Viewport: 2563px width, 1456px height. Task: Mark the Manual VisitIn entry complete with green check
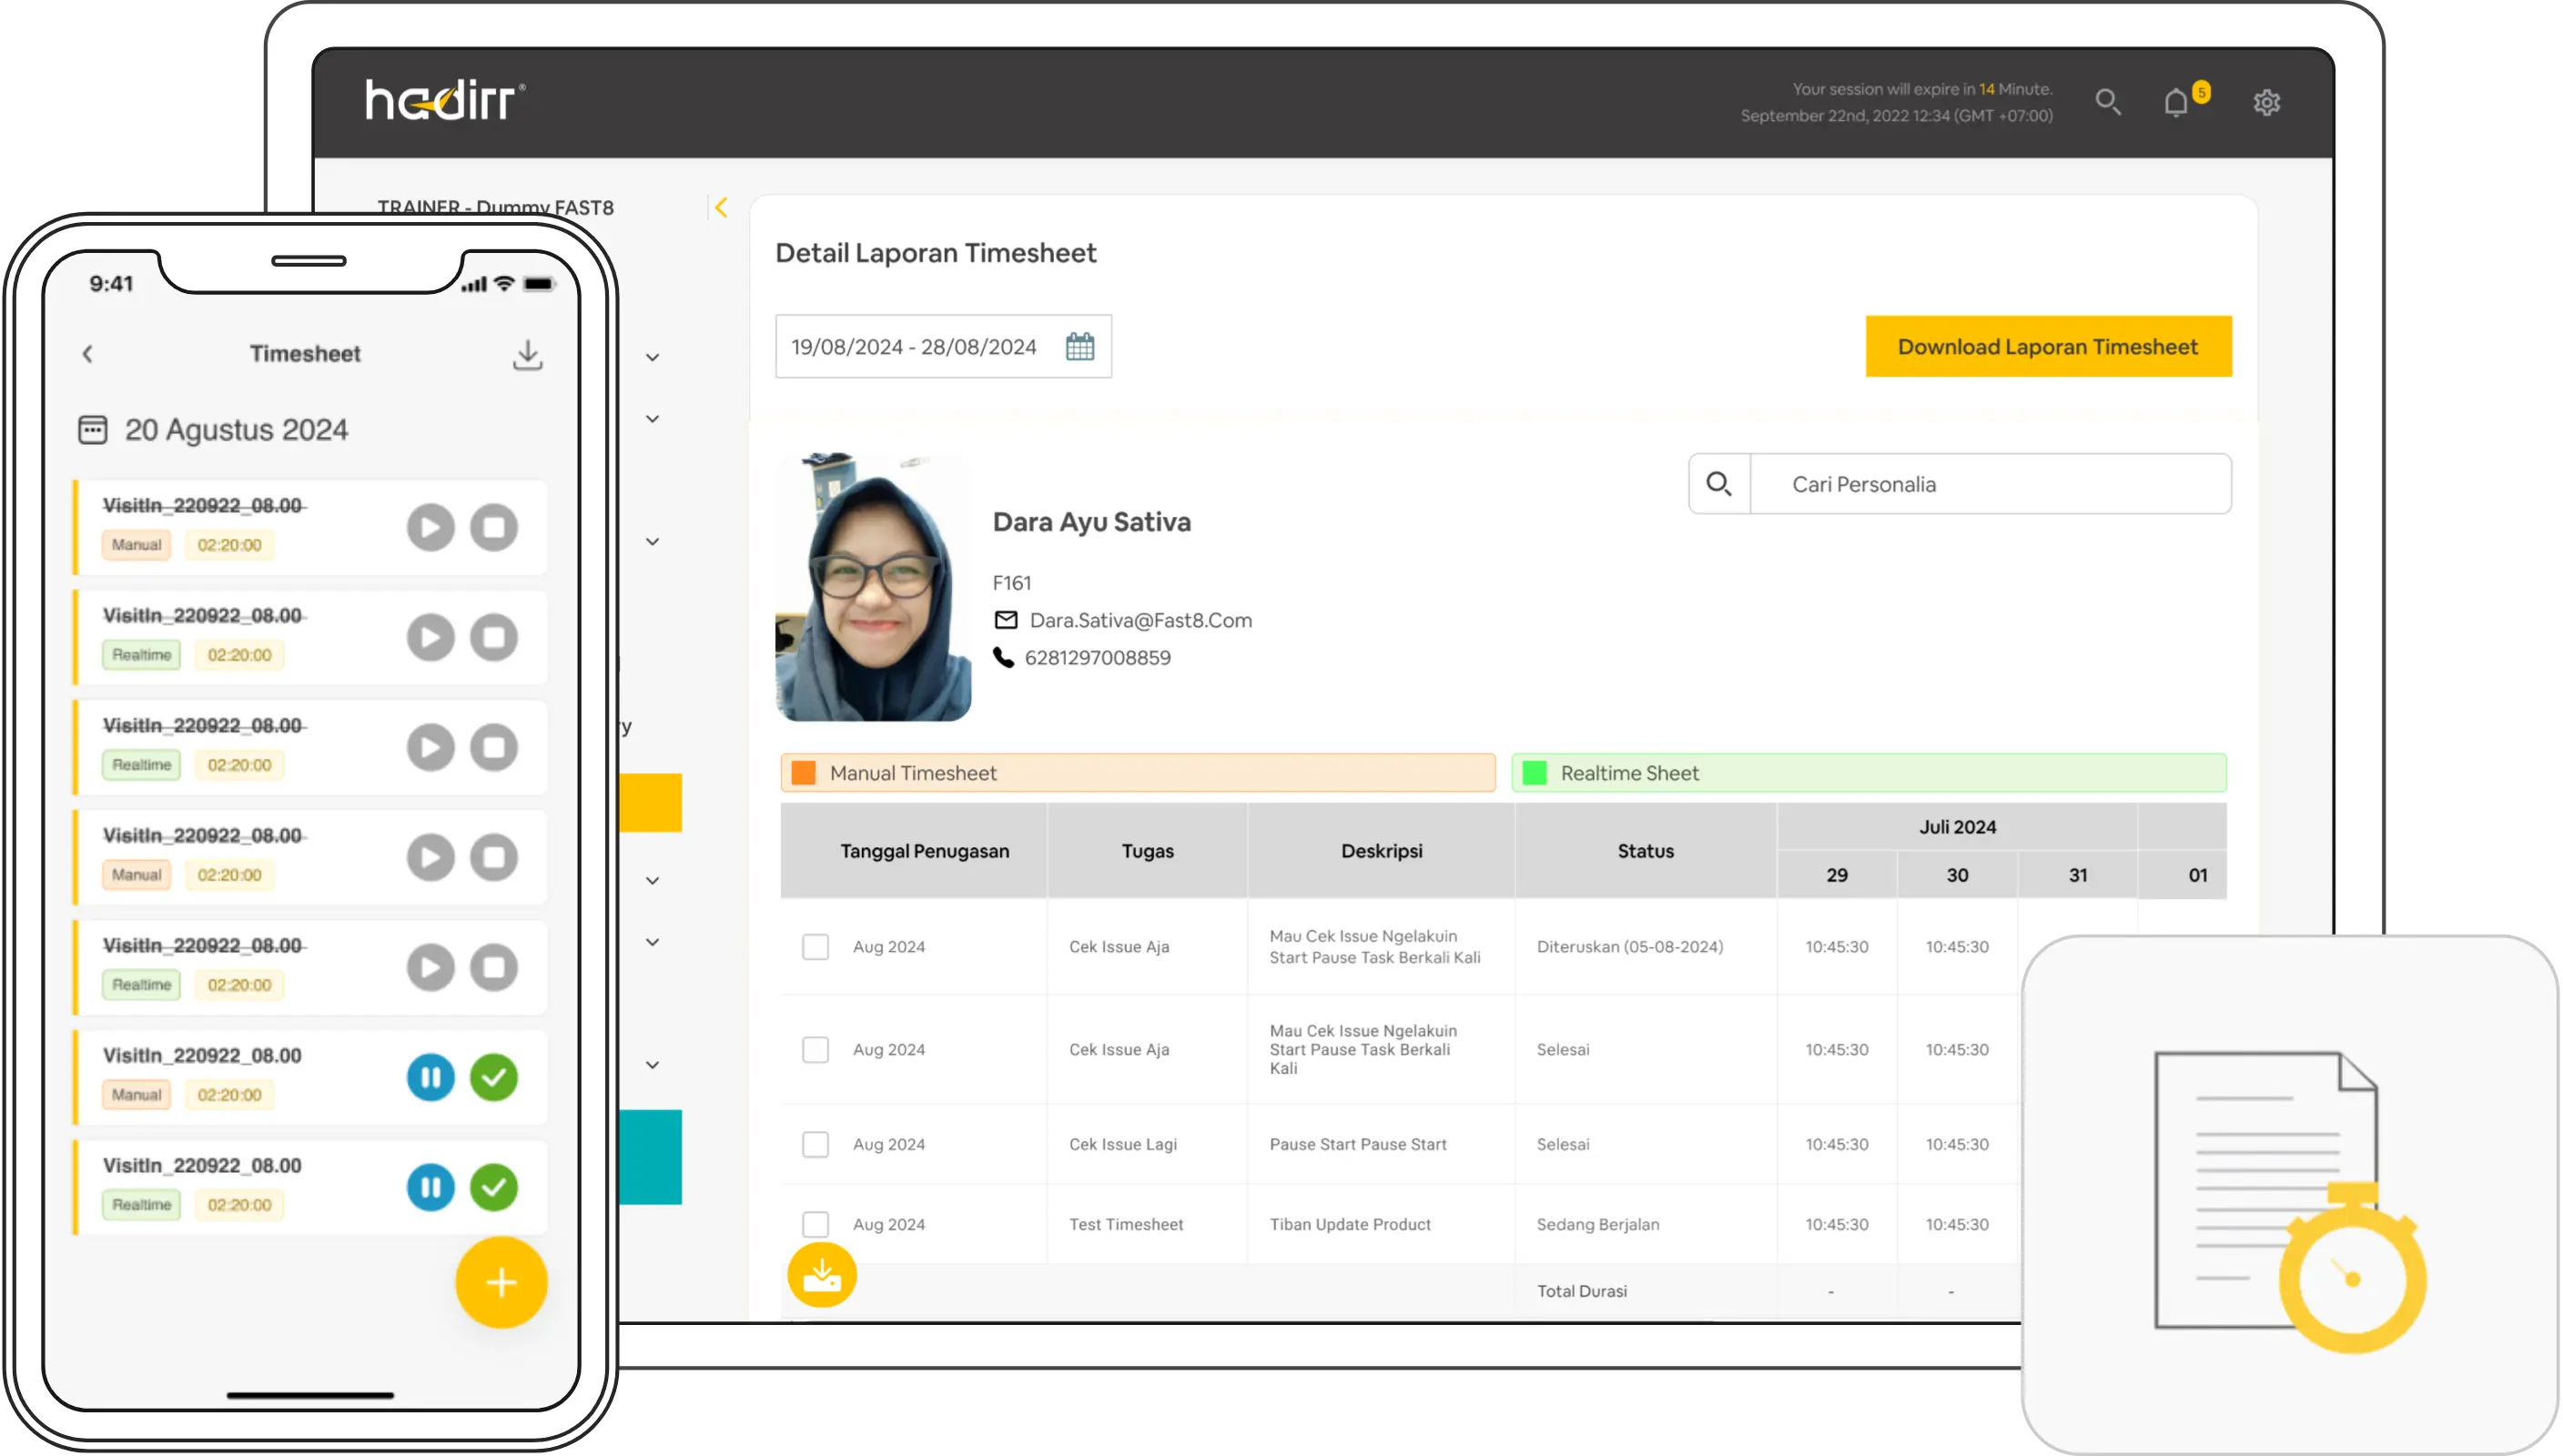[494, 1078]
